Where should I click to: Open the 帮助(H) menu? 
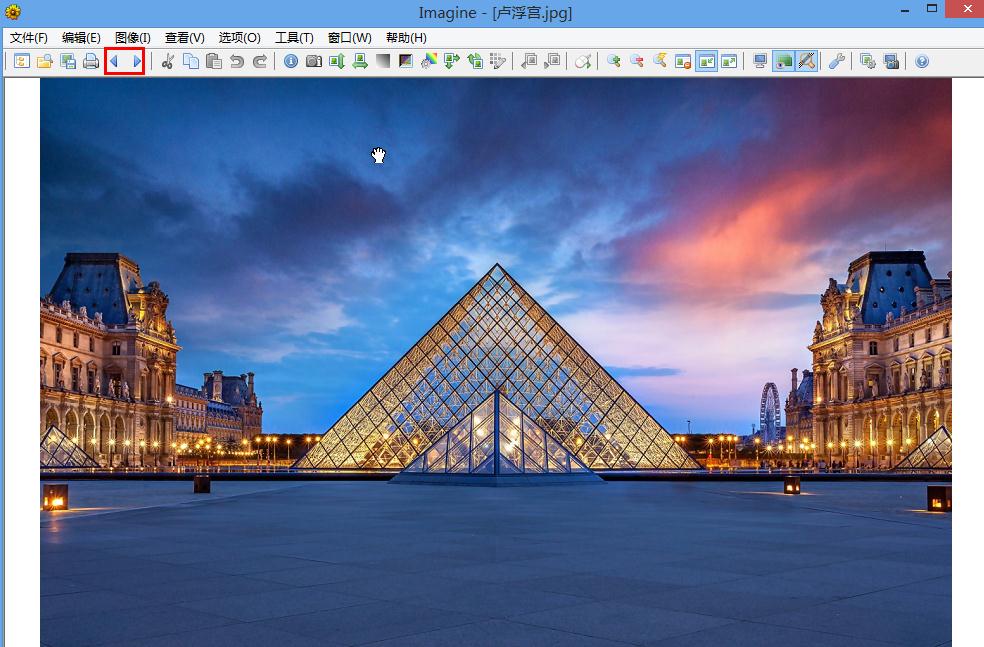coord(406,38)
